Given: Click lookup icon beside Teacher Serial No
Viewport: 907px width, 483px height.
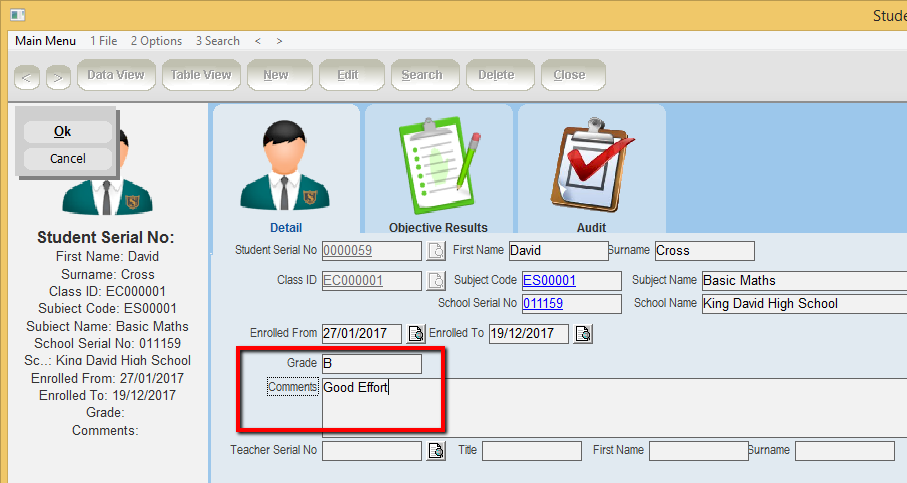Looking at the screenshot, I should [x=435, y=451].
